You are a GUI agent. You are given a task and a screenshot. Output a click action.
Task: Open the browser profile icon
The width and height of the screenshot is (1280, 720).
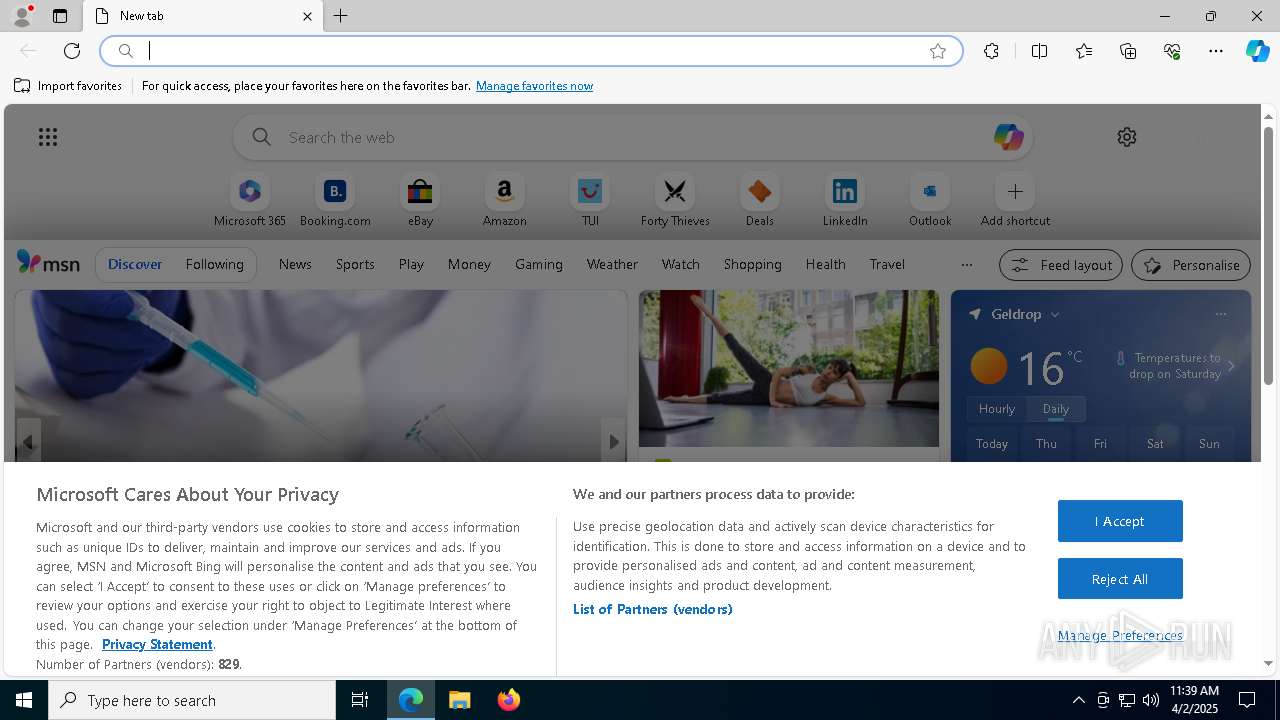click(22, 16)
